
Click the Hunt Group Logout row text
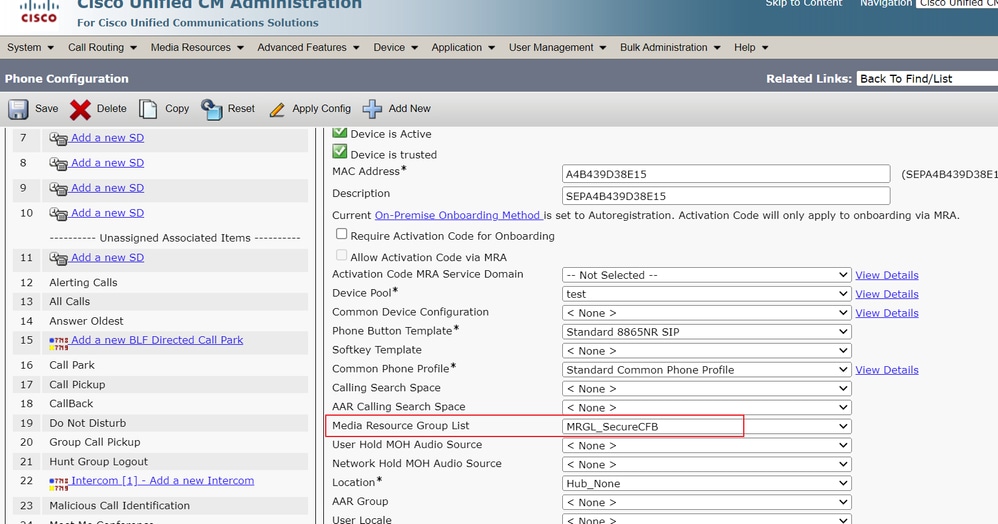coord(99,462)
